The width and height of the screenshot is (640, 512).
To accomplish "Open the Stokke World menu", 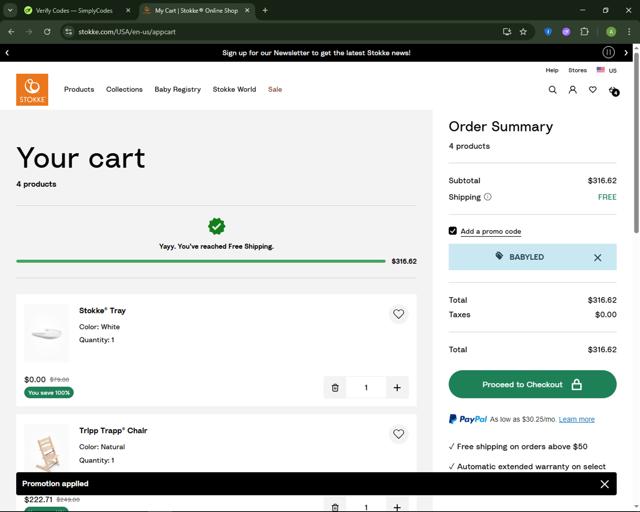I will point(234,89).
